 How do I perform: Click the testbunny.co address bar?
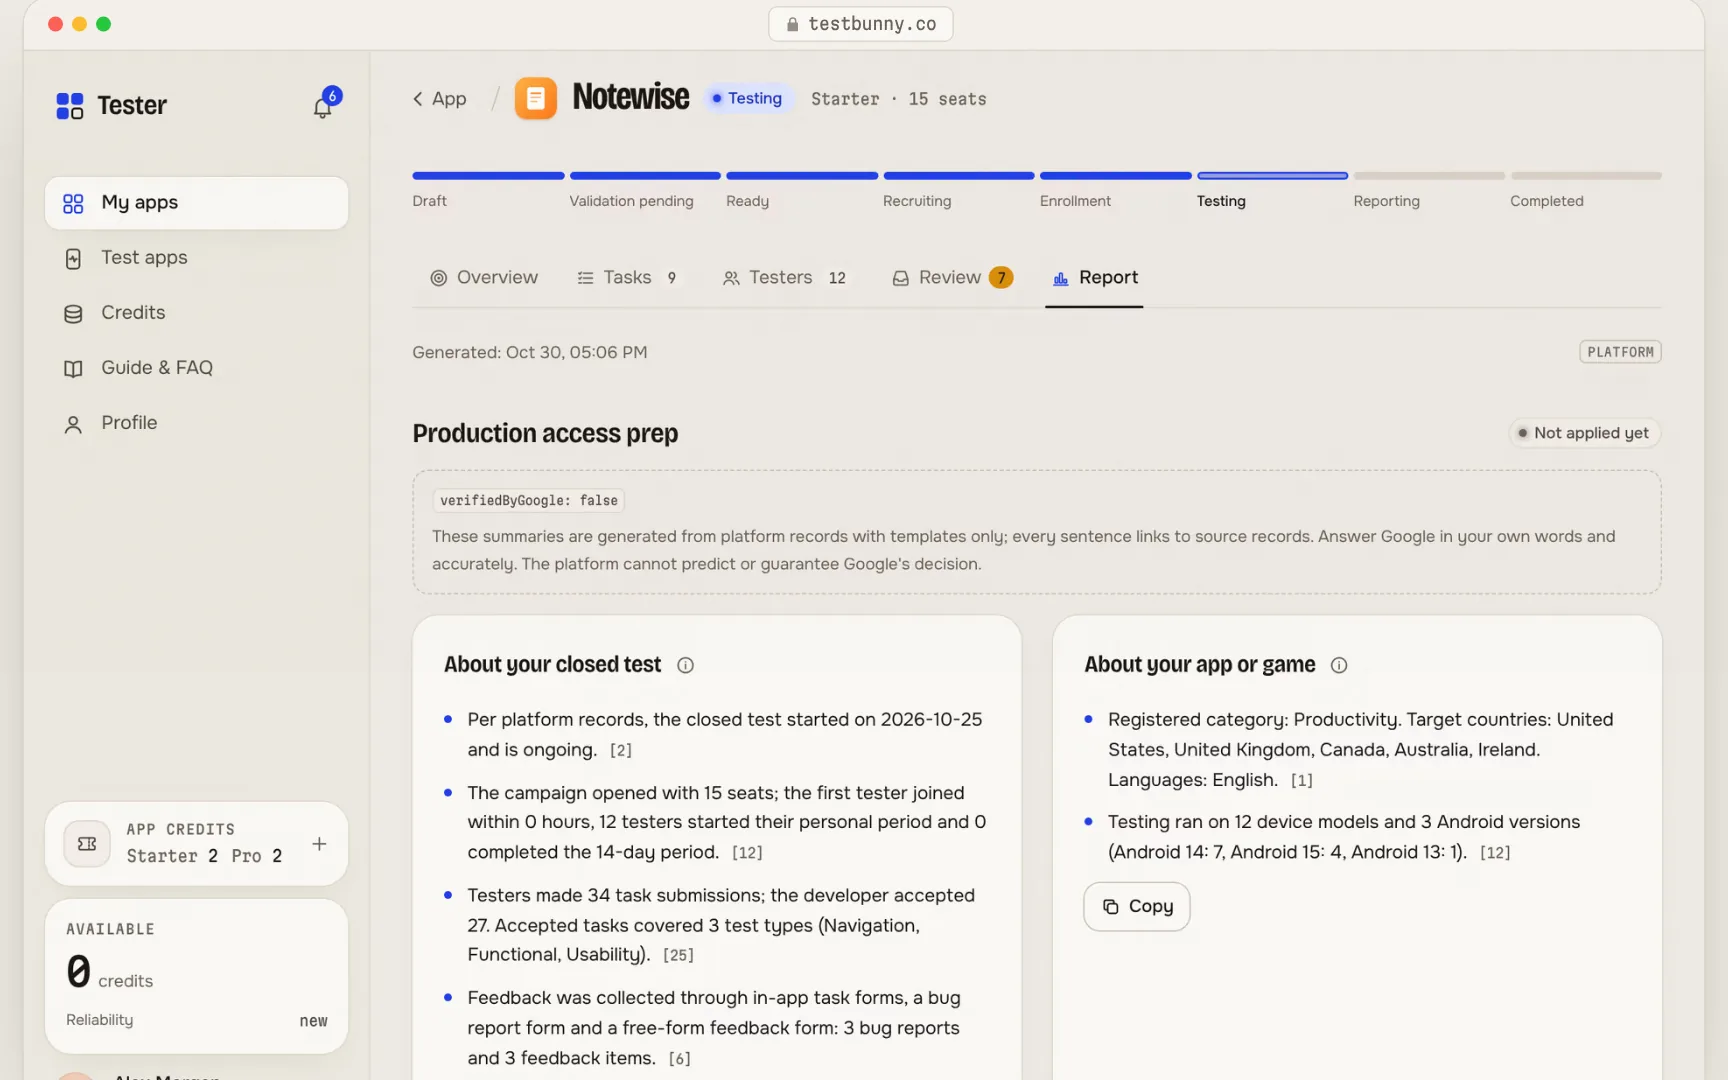pyautogui.click(x=861, y=24)
